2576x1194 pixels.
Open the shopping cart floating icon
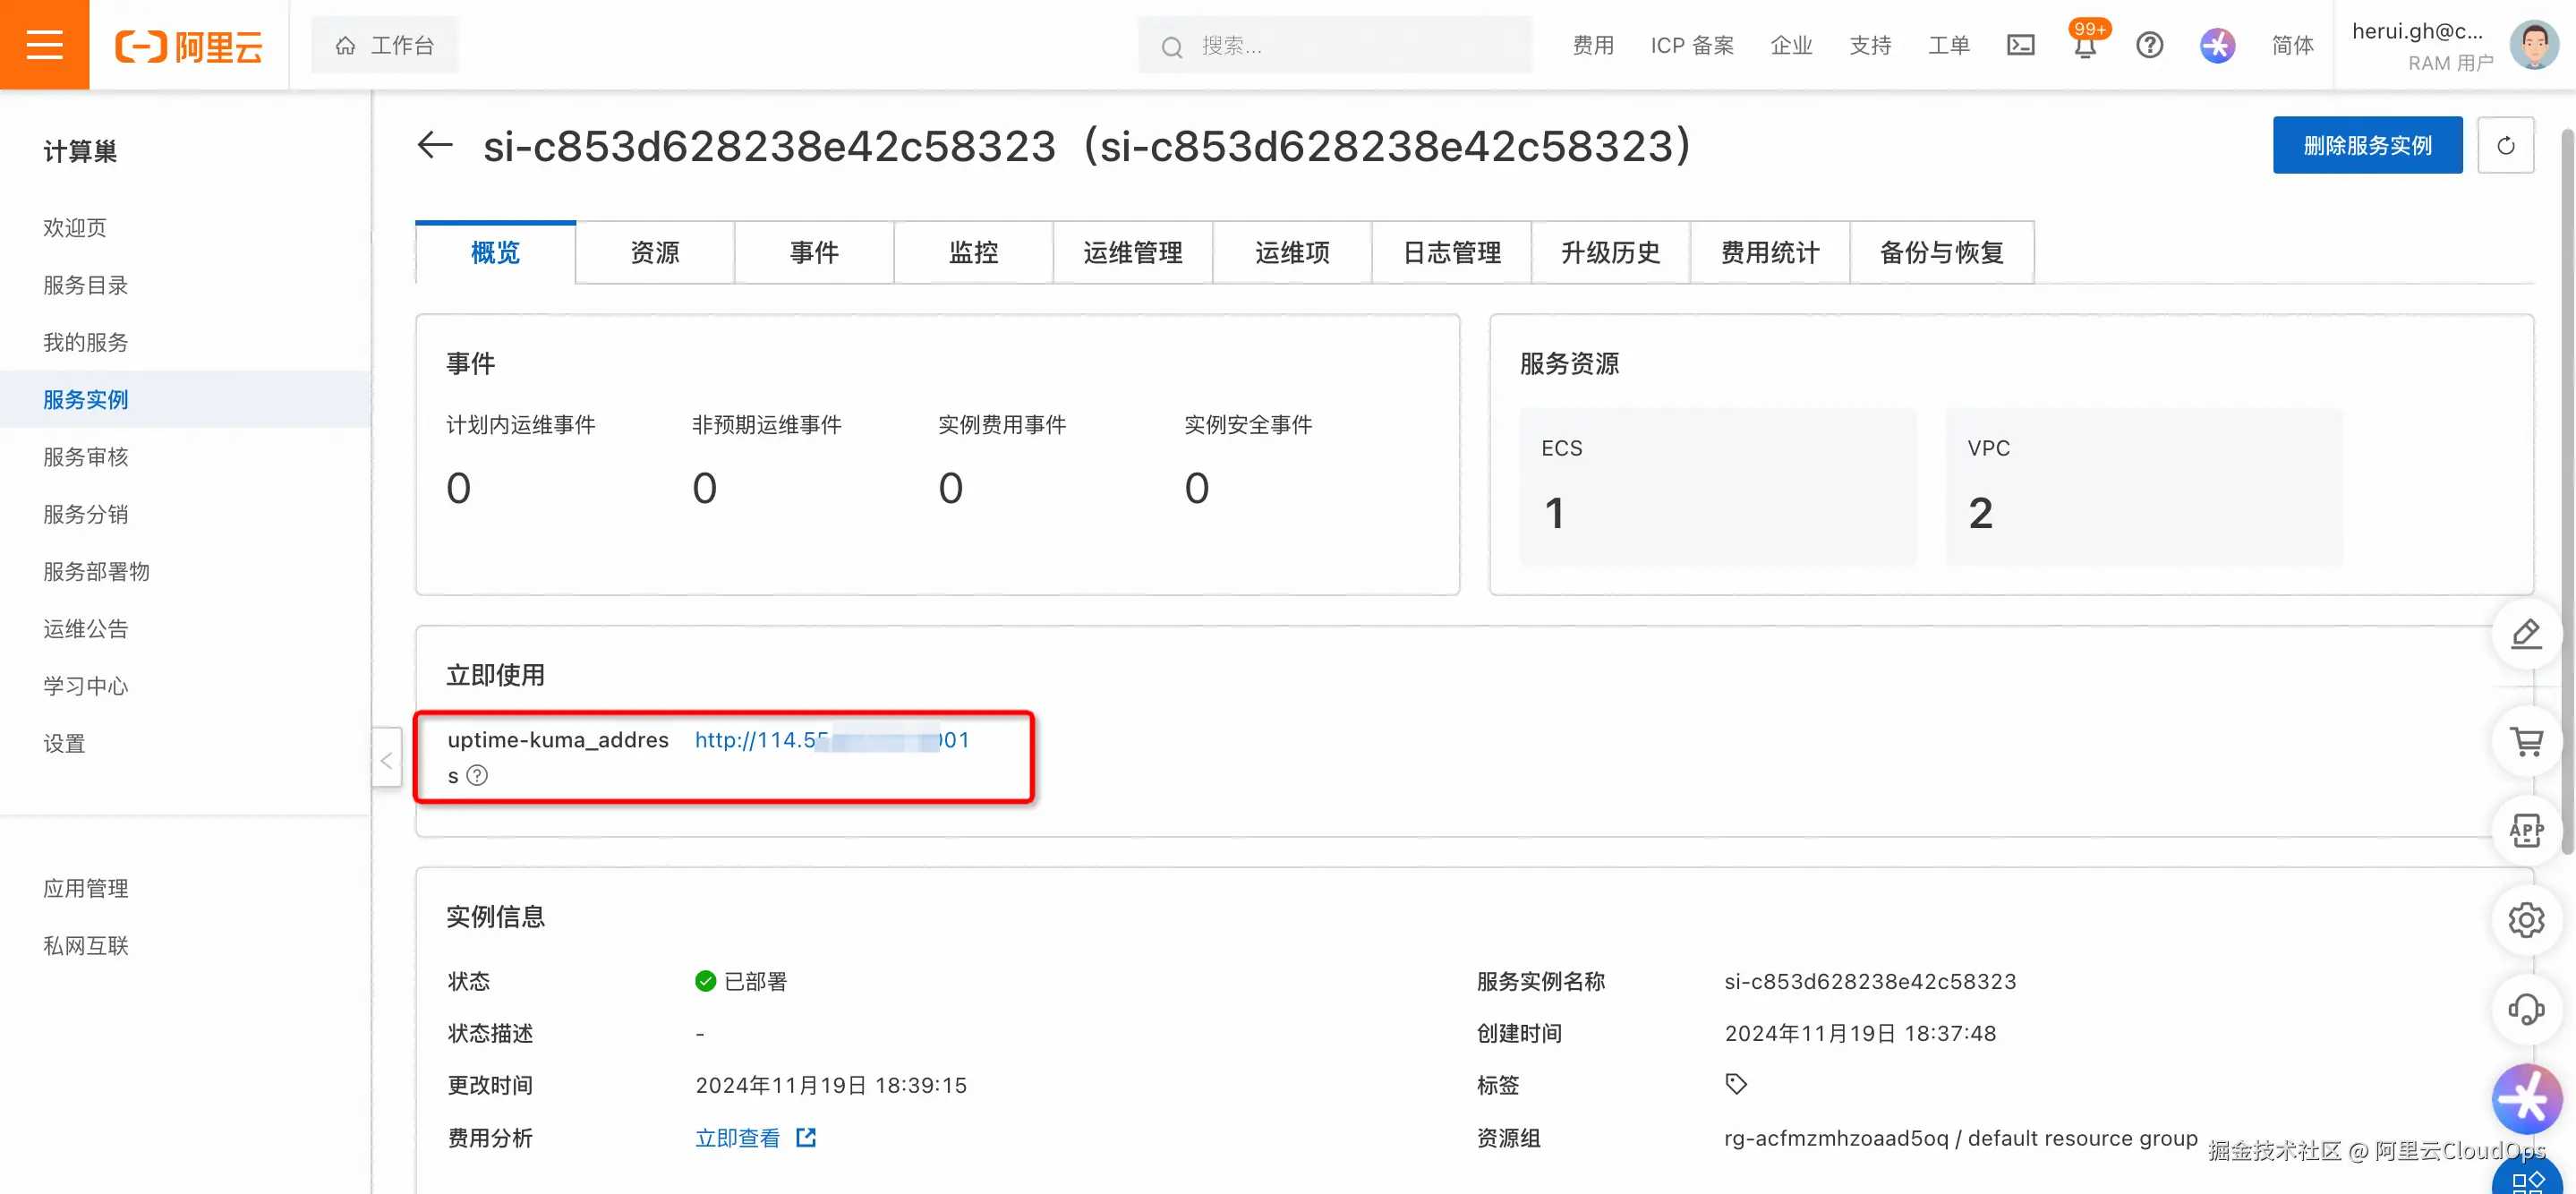[x=2526, y=742]
